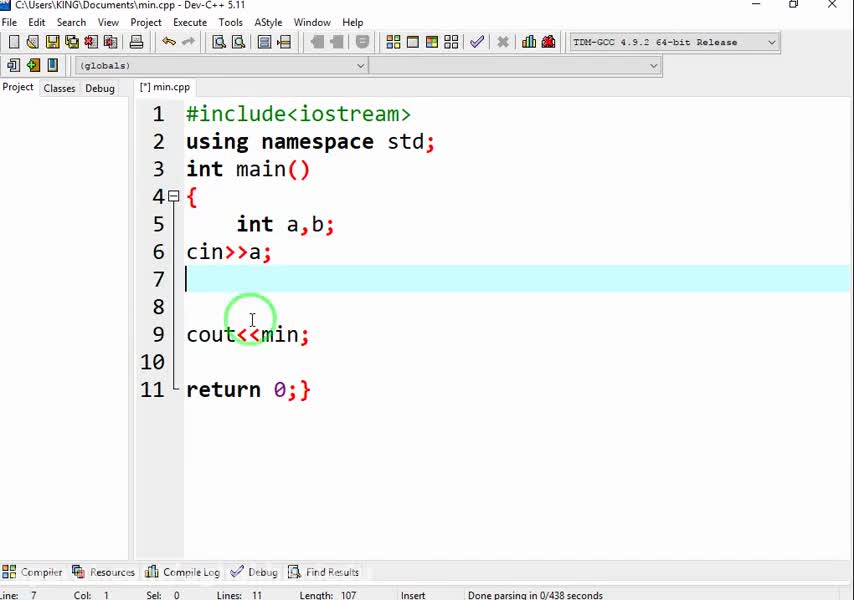Open the Execute menu
854x600 pixels.
tap(189, 22)
